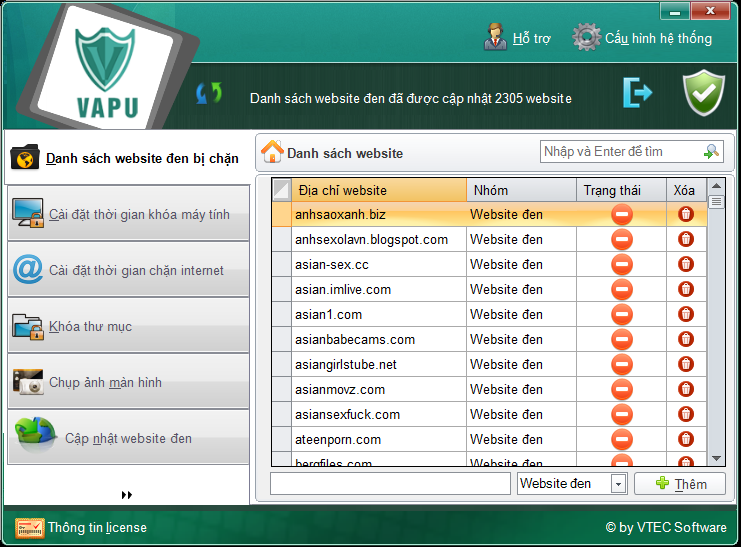The image size is (741, 547).
Task: Click the green shield protection status icon
Action: [703, 92]
